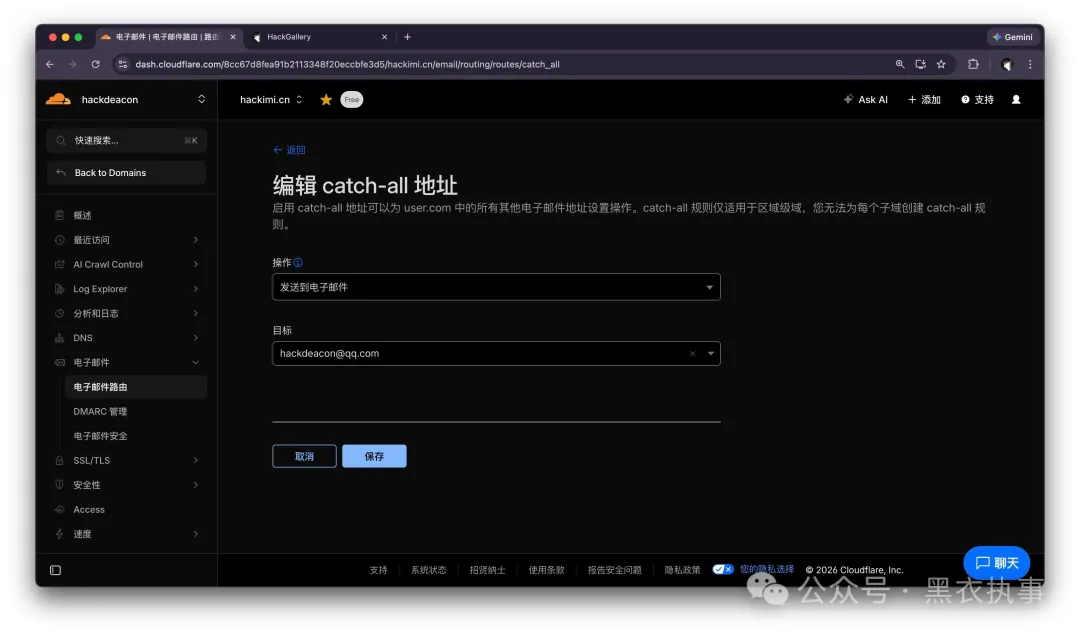Open 支持 support menu in header
The image size is (1080, 634).
pos(977,100)
